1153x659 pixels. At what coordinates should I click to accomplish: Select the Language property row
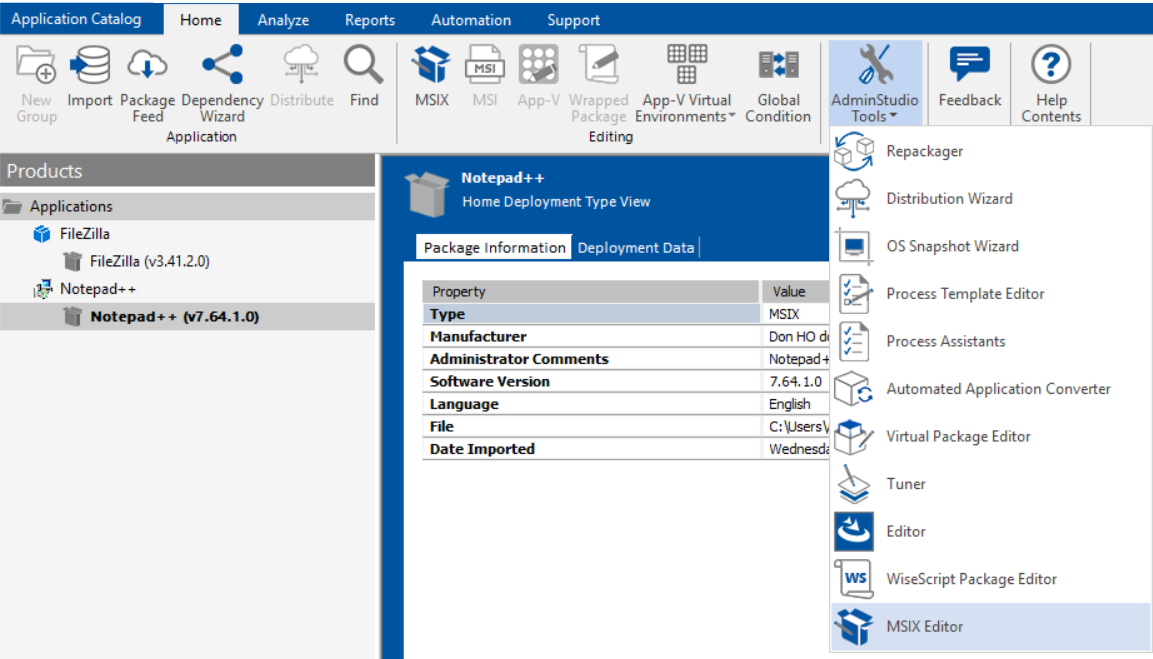626,405
